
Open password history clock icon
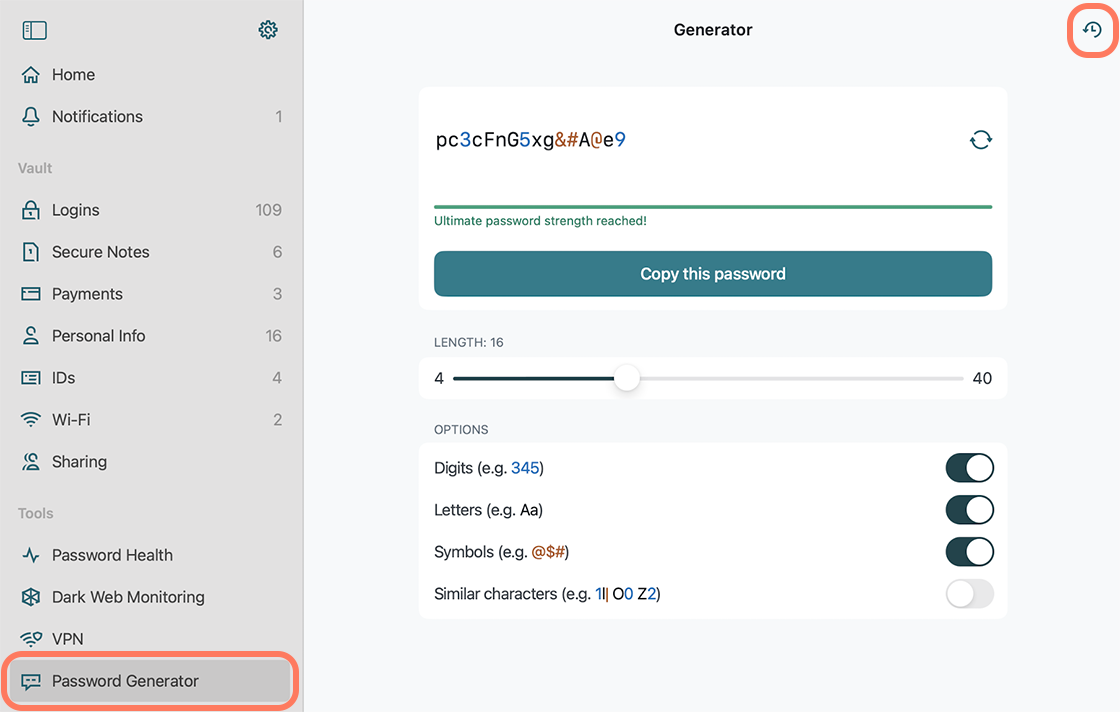point(1092,30)
